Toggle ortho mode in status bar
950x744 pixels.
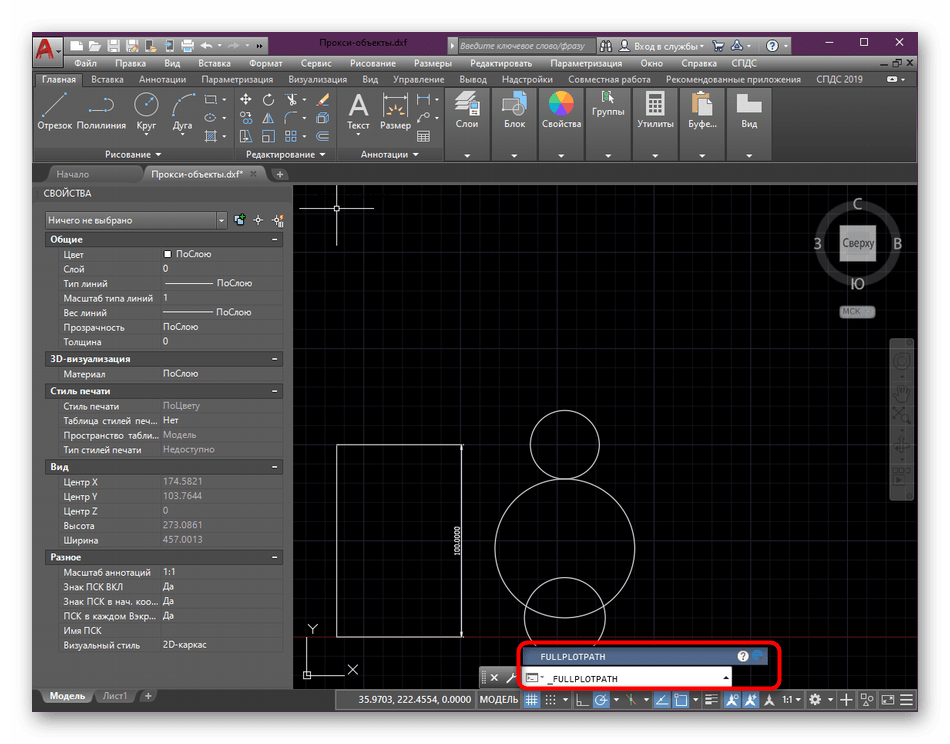click(x=581, y=700)
